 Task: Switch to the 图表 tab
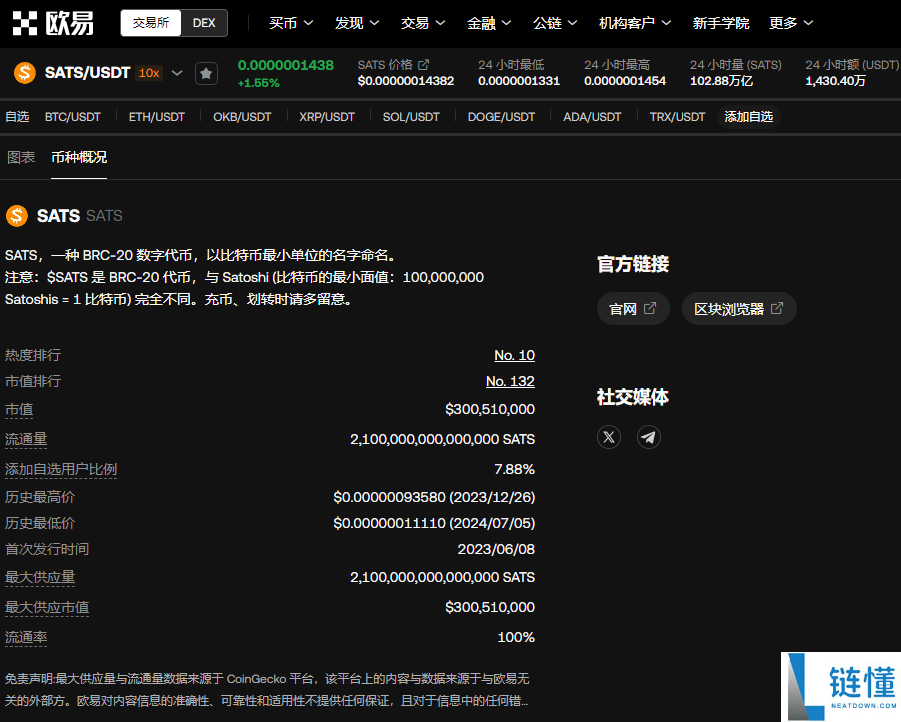tap(21, 157)
